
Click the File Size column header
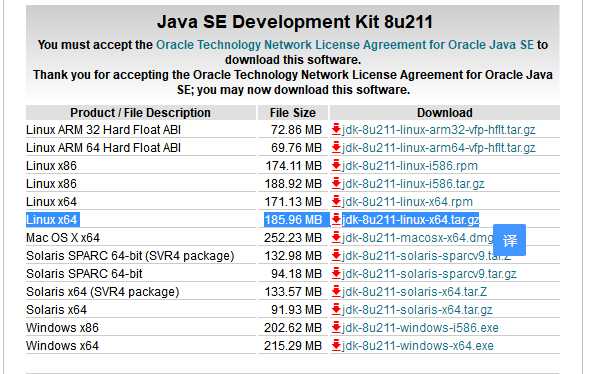coord(293,113)
